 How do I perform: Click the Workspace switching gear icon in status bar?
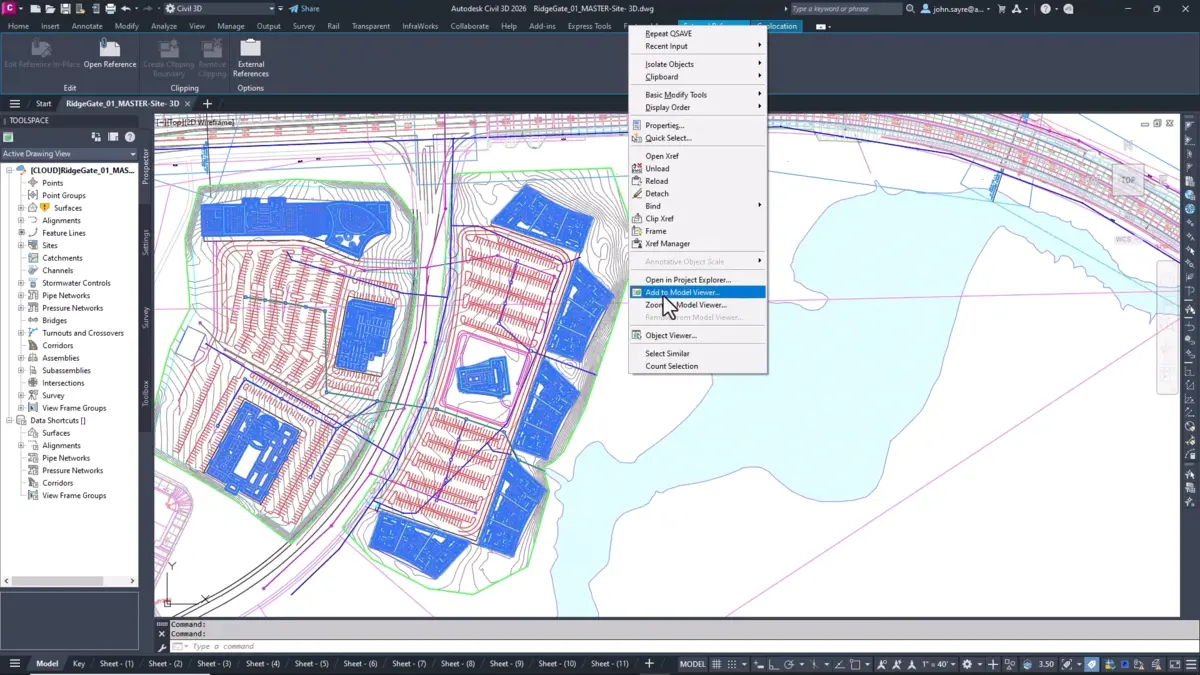tap(967, 664)
